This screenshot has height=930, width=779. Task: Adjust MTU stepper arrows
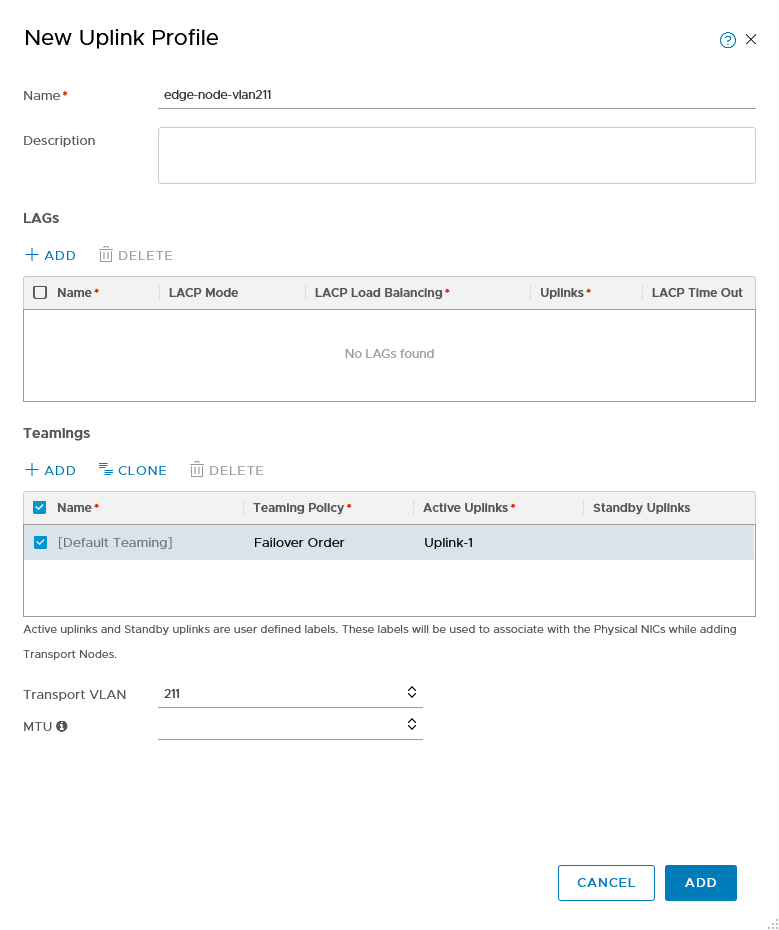(412, 724)
